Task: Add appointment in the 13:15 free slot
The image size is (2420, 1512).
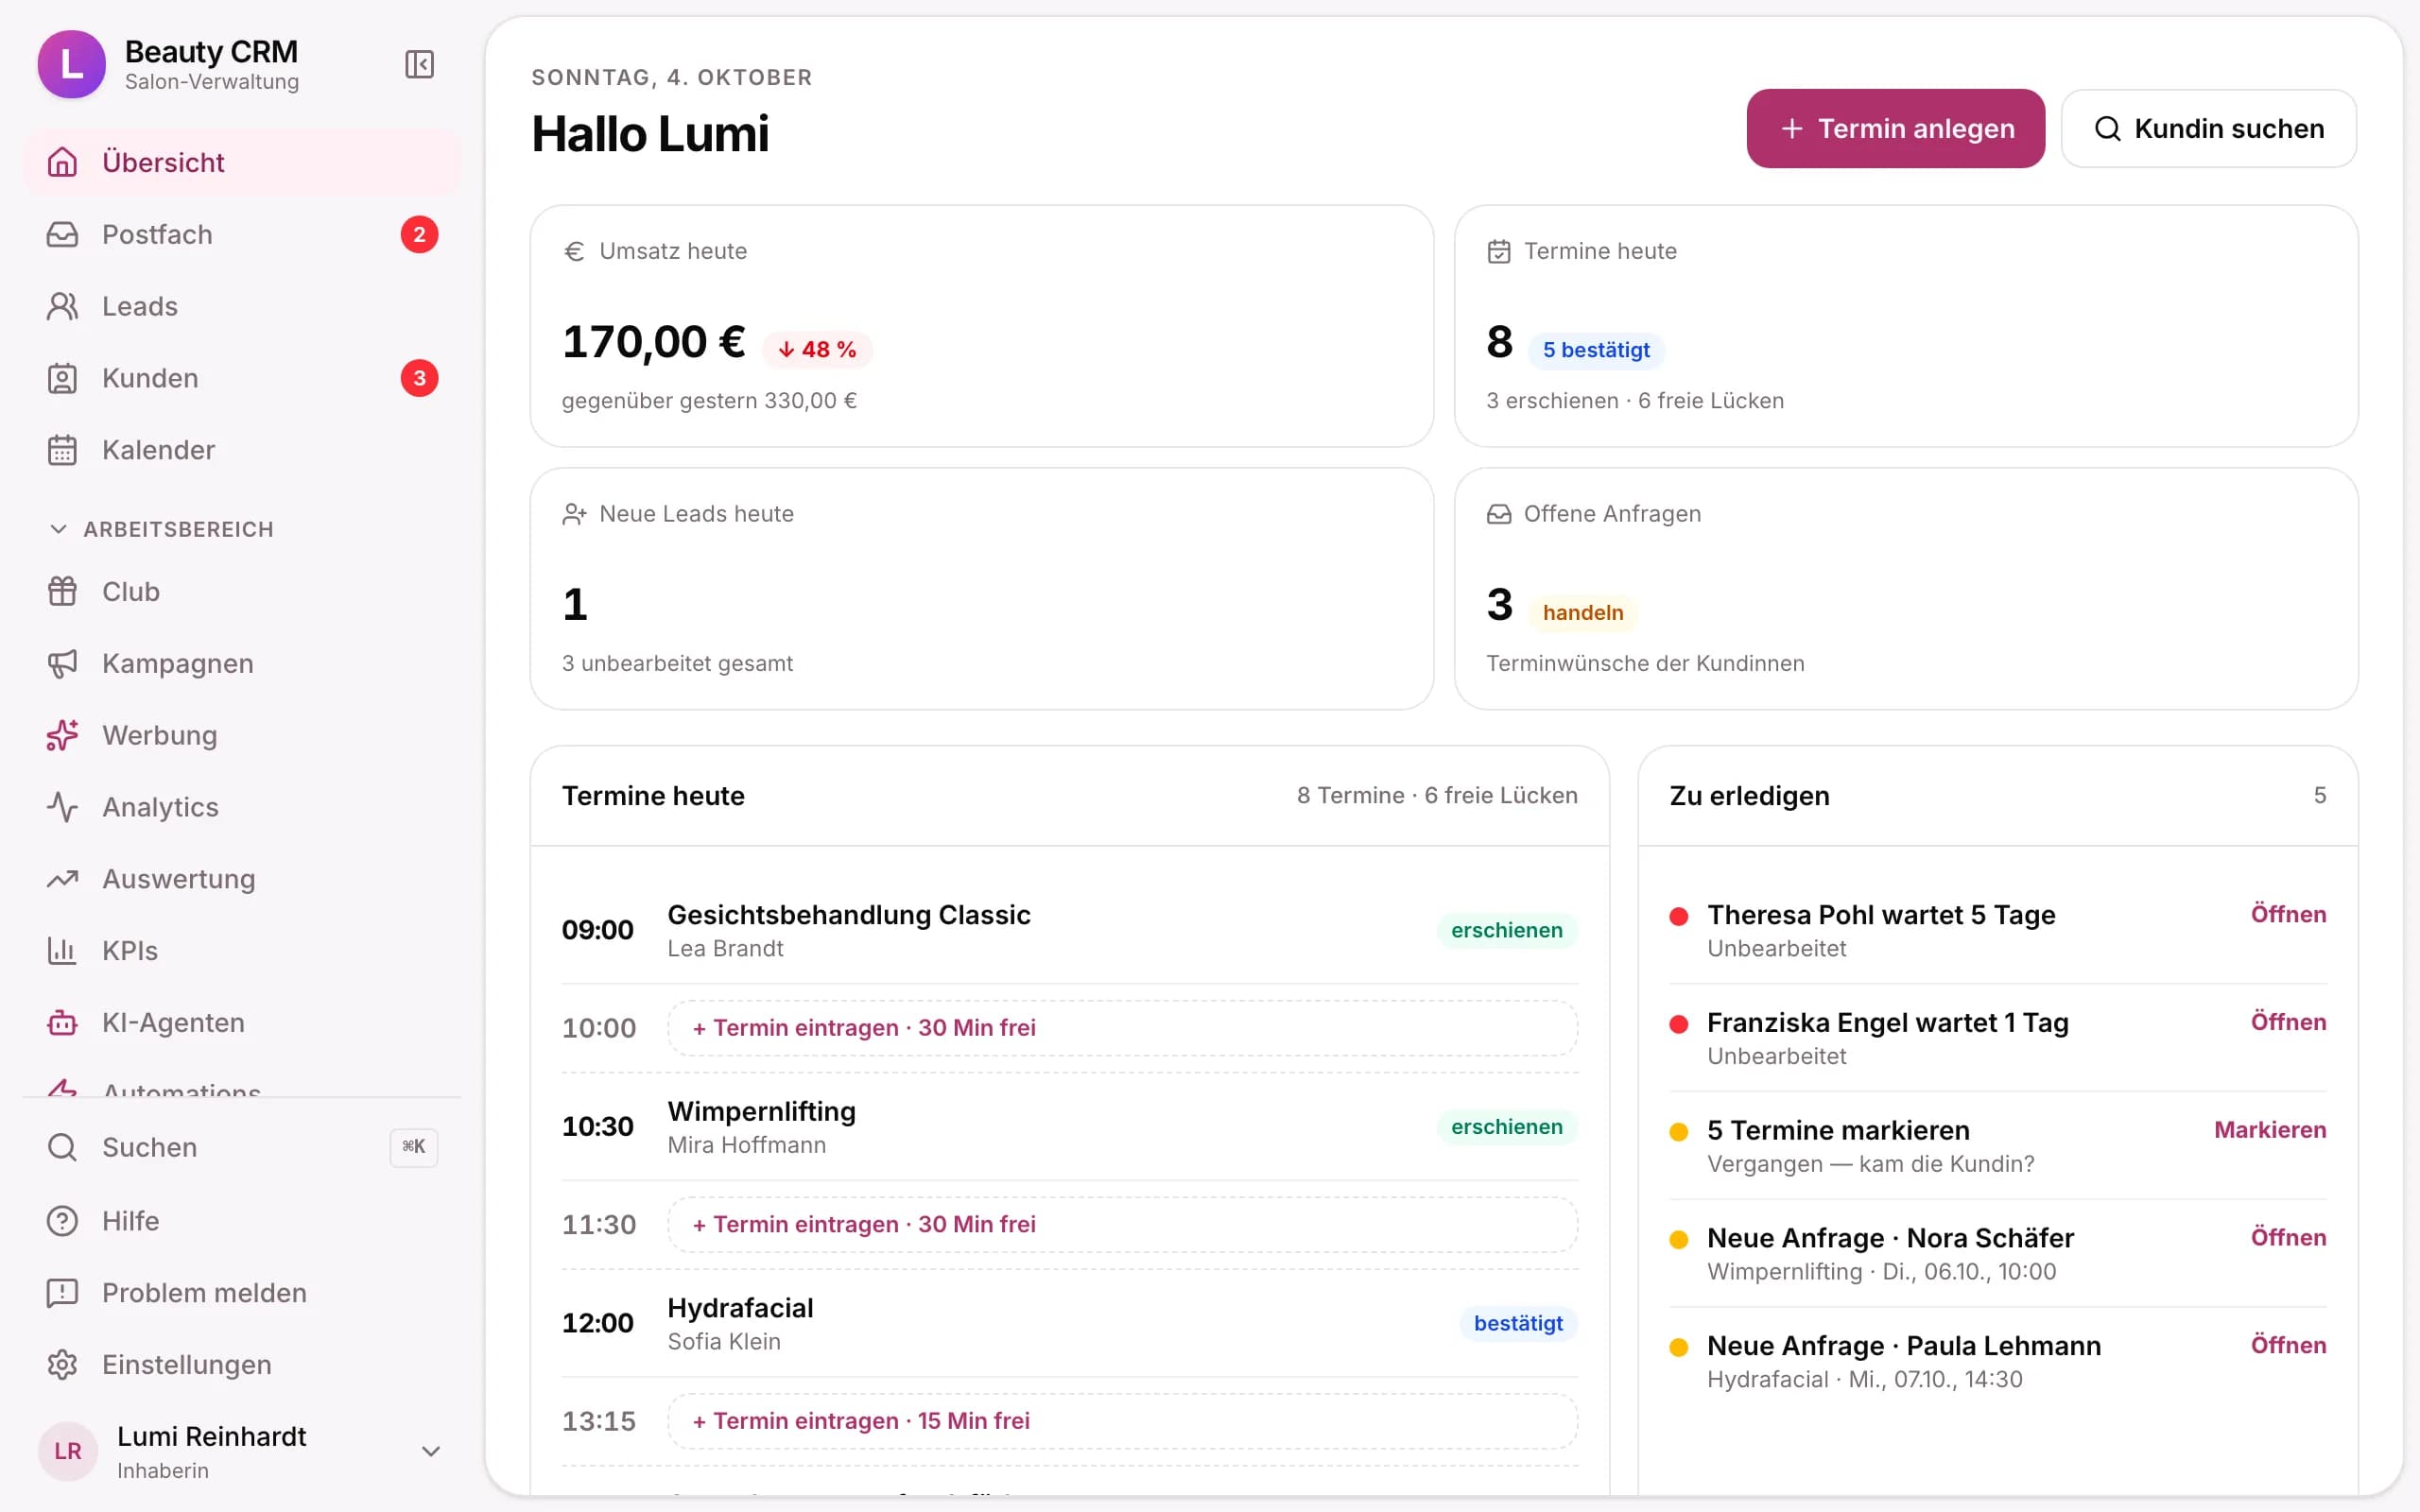Action: (1122, 1421)
